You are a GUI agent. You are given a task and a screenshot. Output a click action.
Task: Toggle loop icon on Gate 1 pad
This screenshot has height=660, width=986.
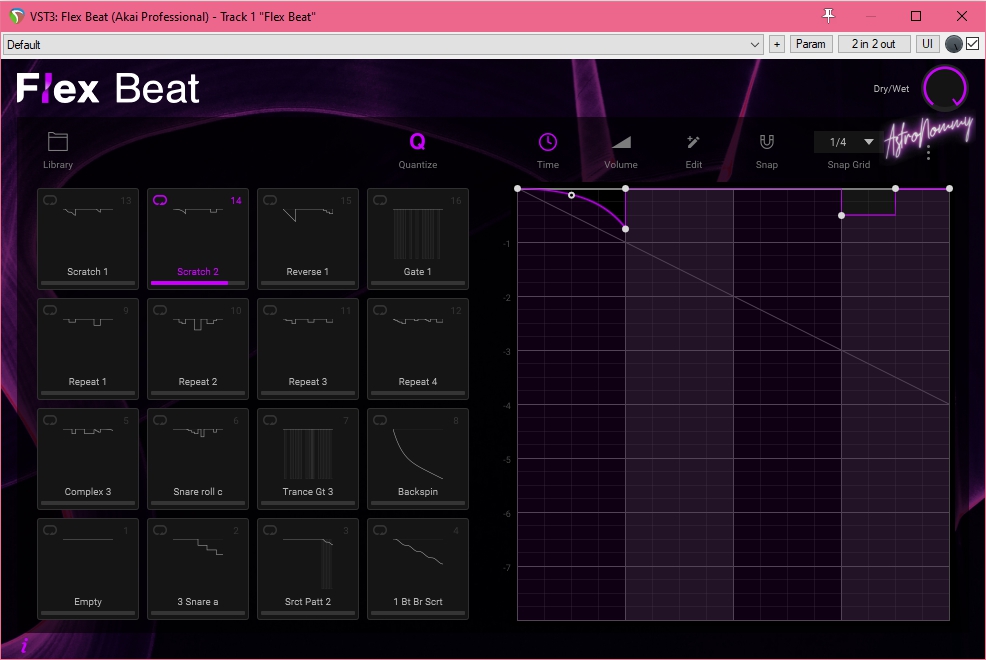pyautogui.click(x=380, y=201)
